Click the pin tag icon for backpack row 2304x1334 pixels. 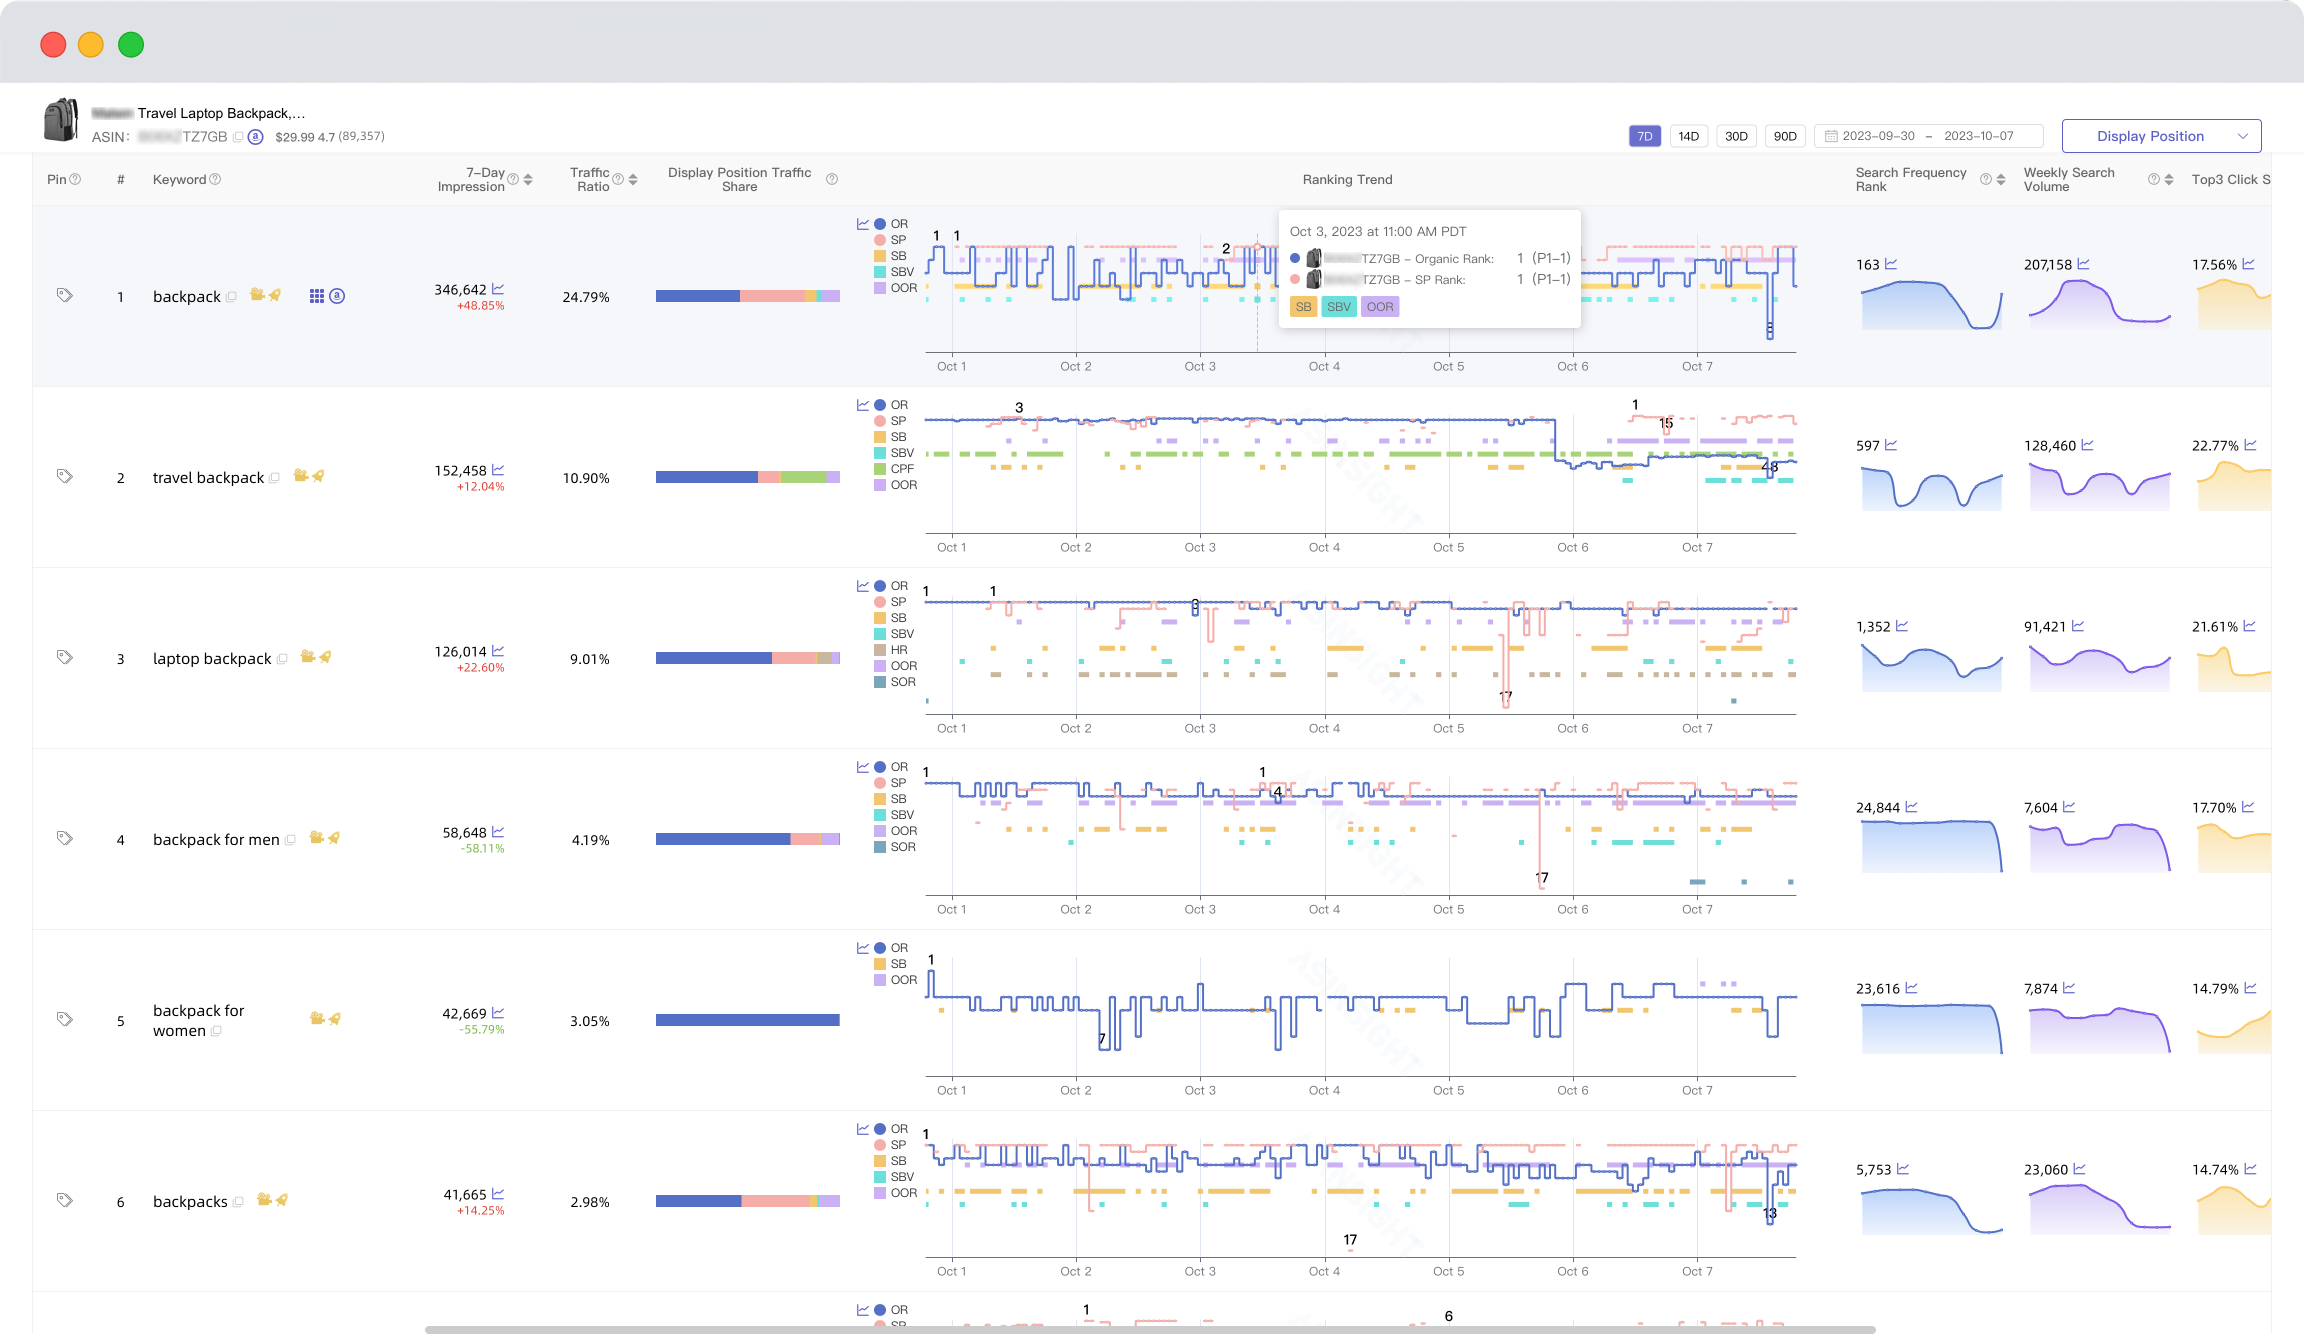(64, 296)
